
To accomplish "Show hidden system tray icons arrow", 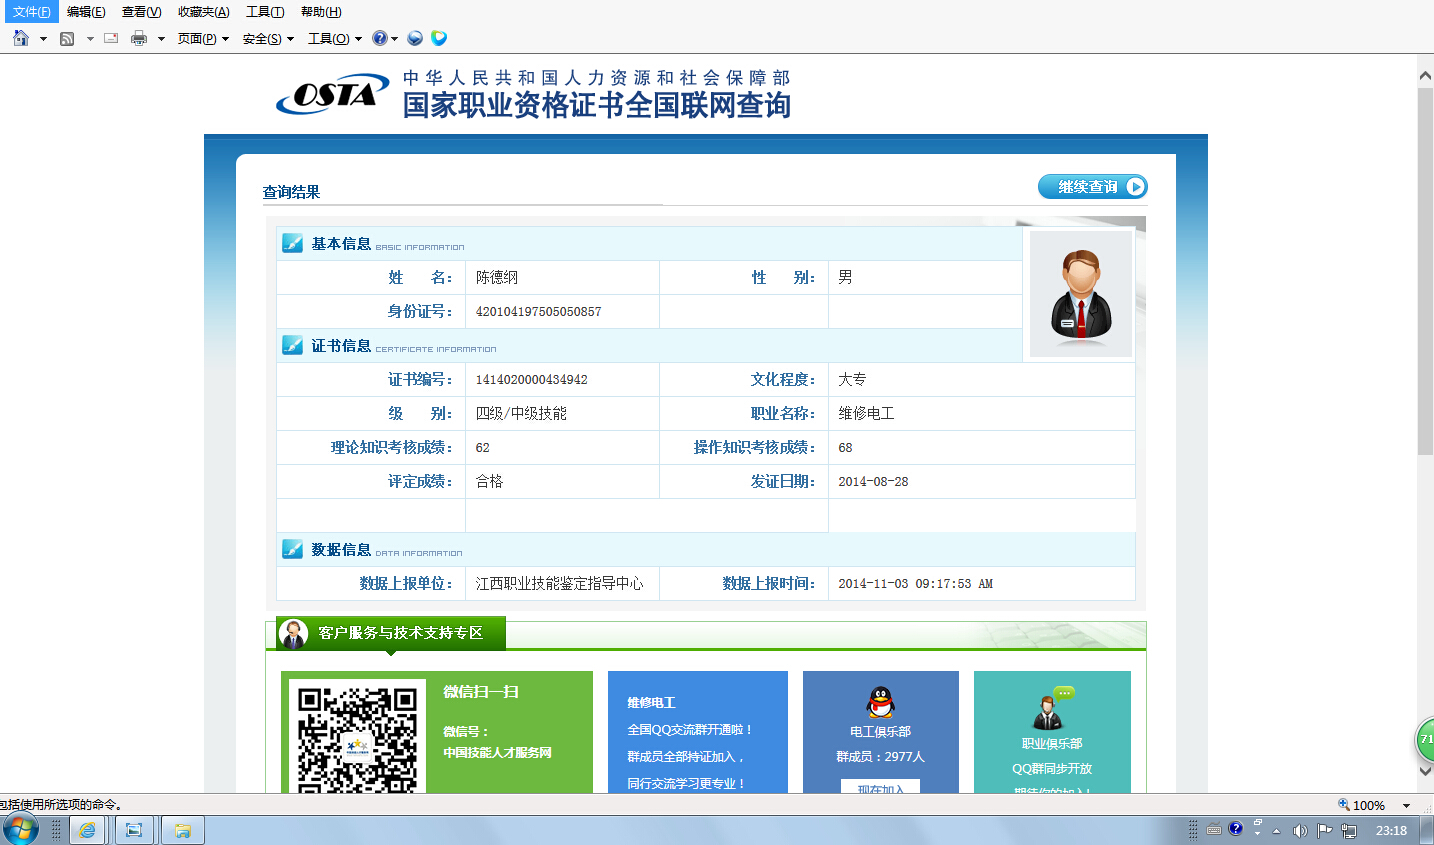I will [x=1276, y=830].
